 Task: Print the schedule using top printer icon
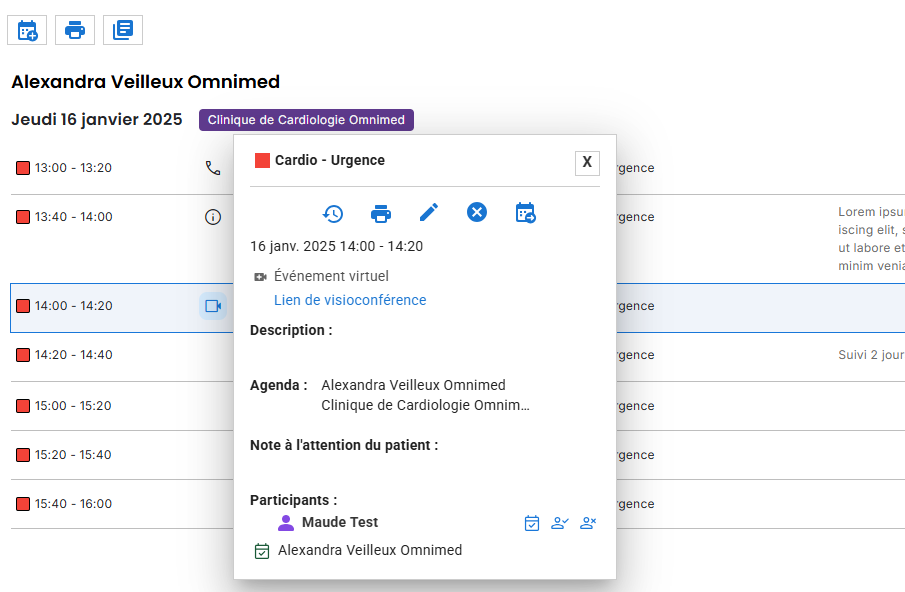point(75,30)
